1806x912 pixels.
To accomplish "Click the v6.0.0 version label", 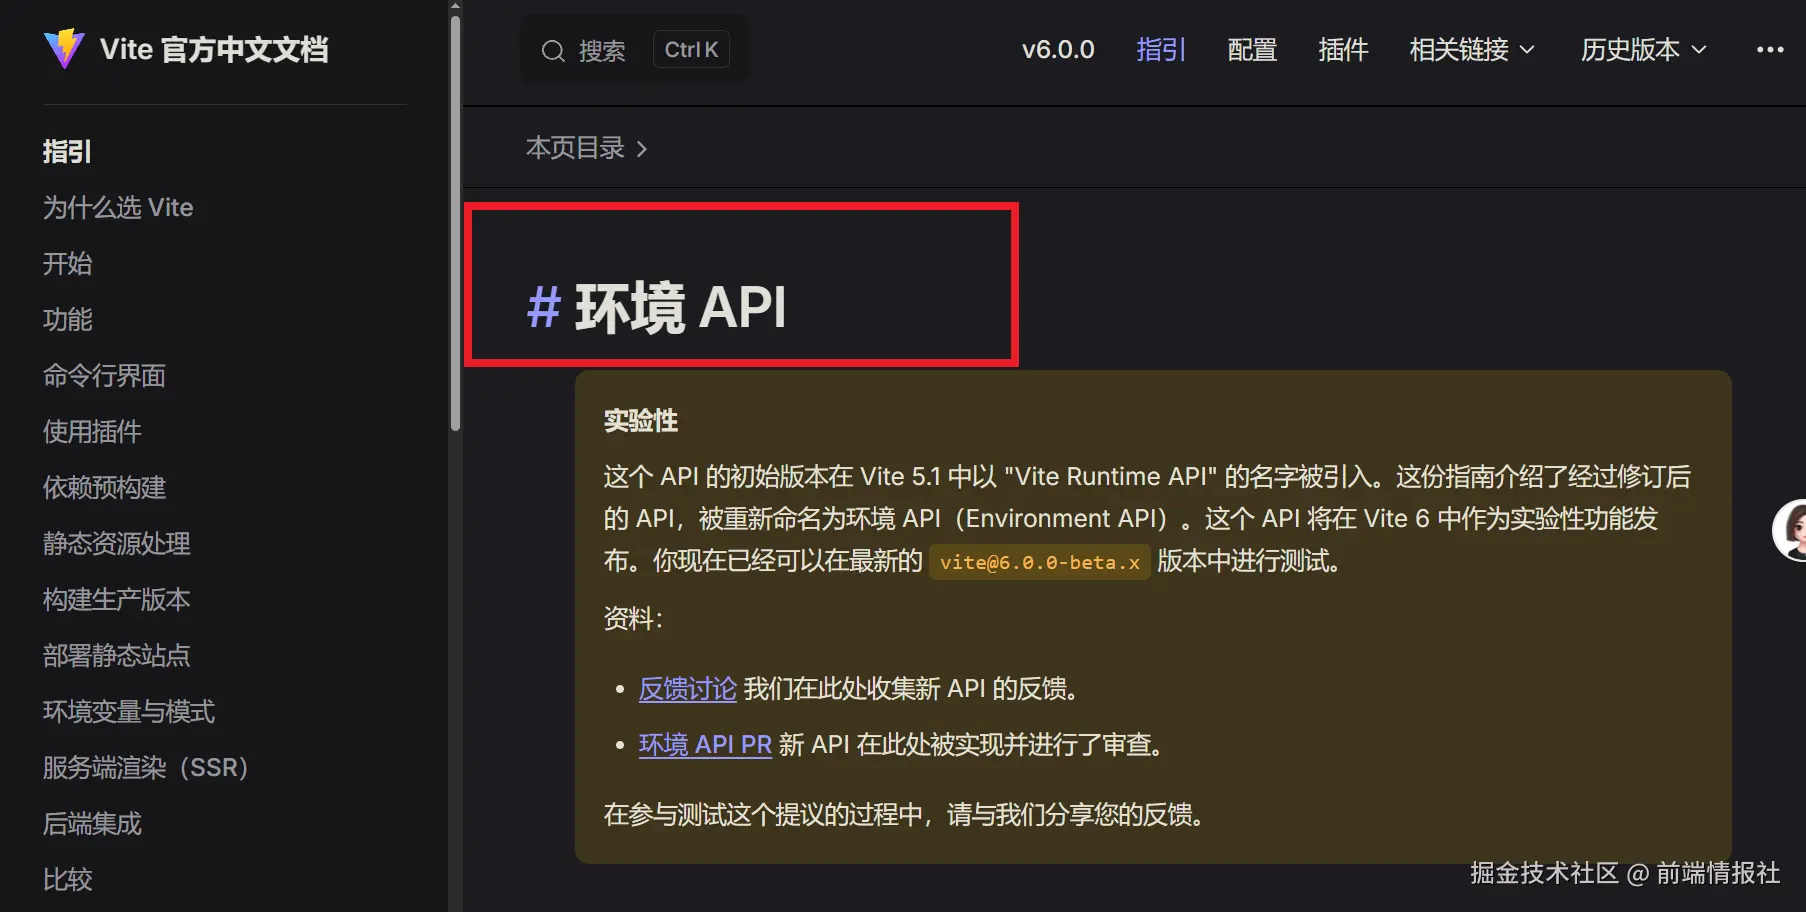I will 1057,49.
